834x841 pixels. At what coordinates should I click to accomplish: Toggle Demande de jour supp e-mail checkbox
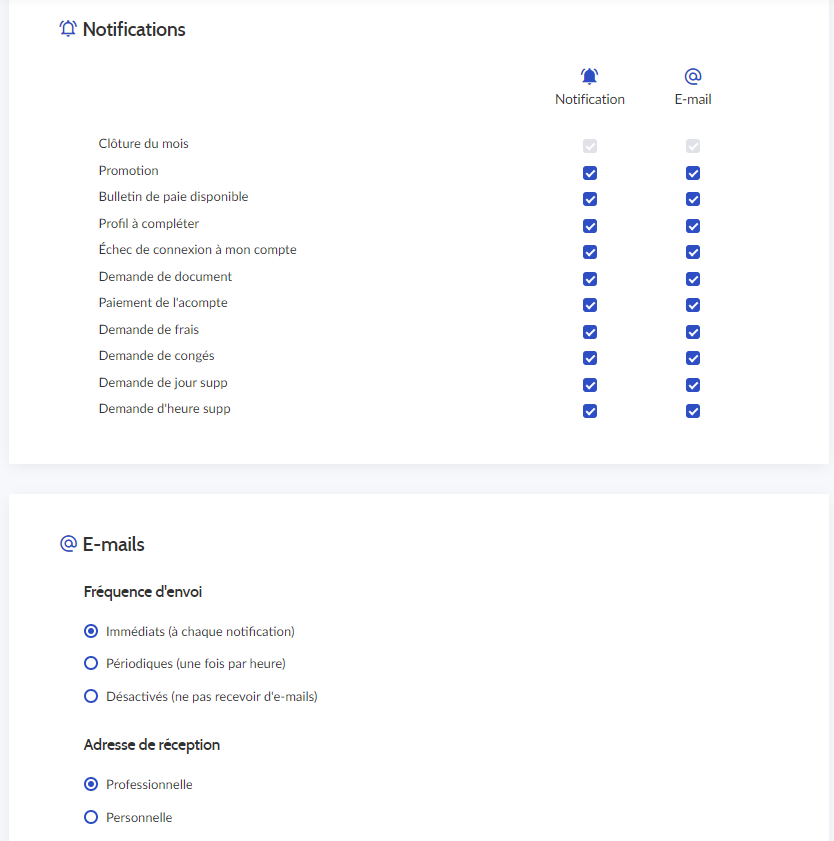click(x=692, y=385)
